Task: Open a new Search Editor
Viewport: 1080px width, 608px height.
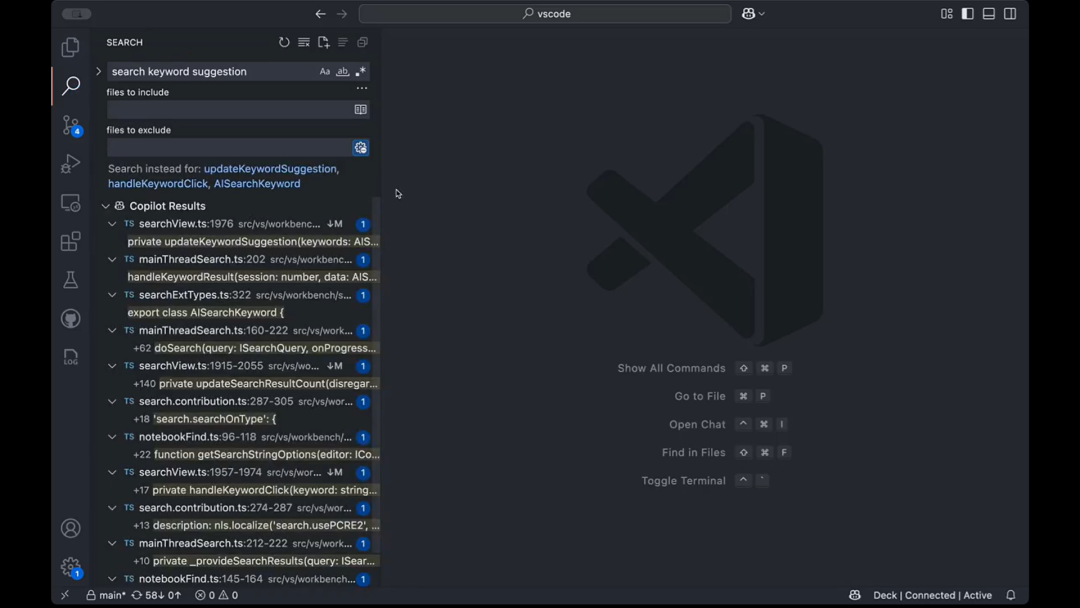Action: (x=323, y=42)
